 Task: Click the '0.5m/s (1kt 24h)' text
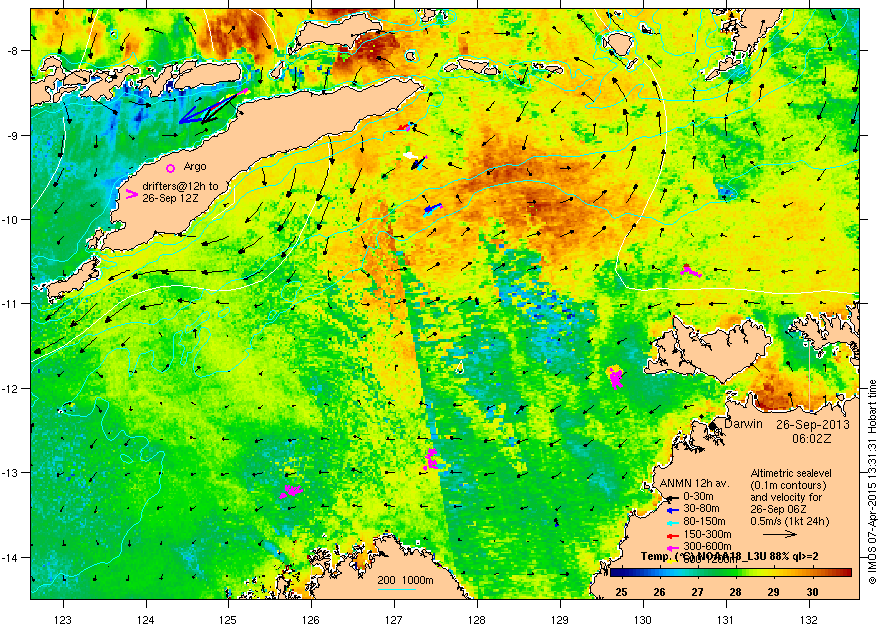point(790,521)
